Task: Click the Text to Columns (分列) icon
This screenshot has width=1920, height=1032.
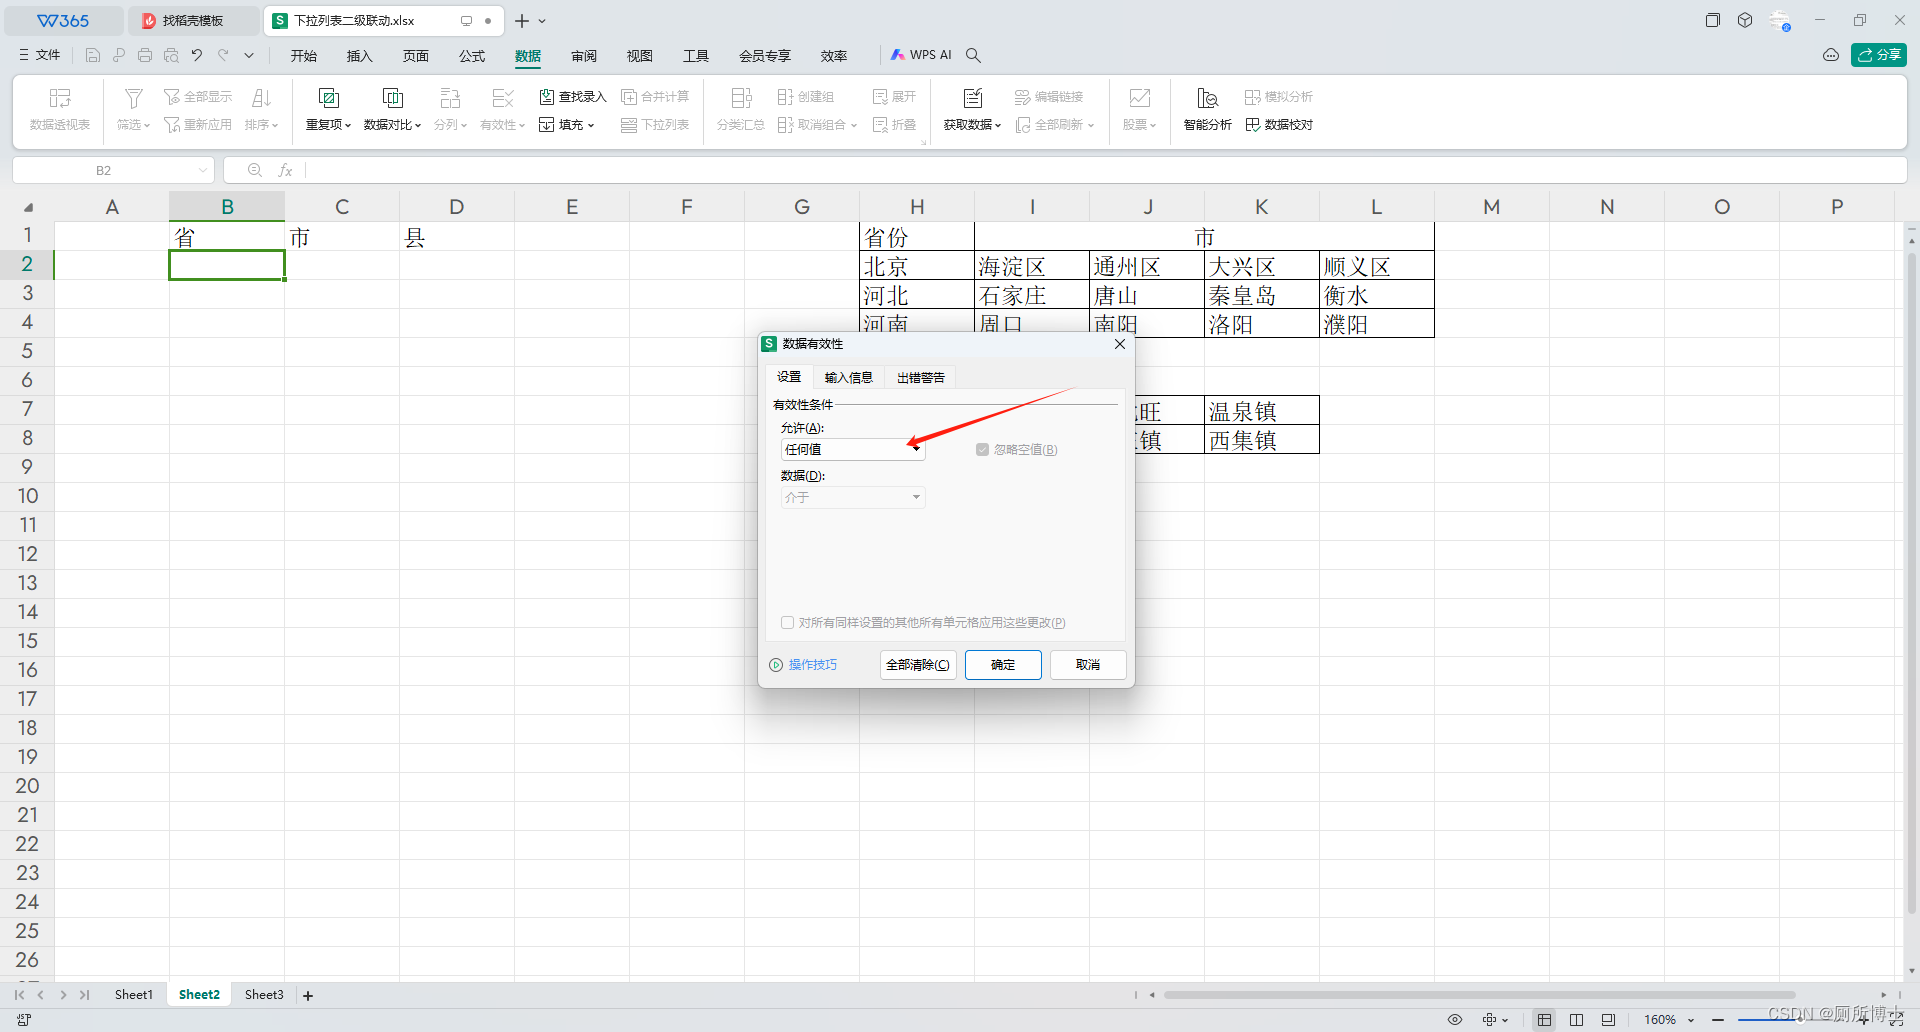Action: 450,98
